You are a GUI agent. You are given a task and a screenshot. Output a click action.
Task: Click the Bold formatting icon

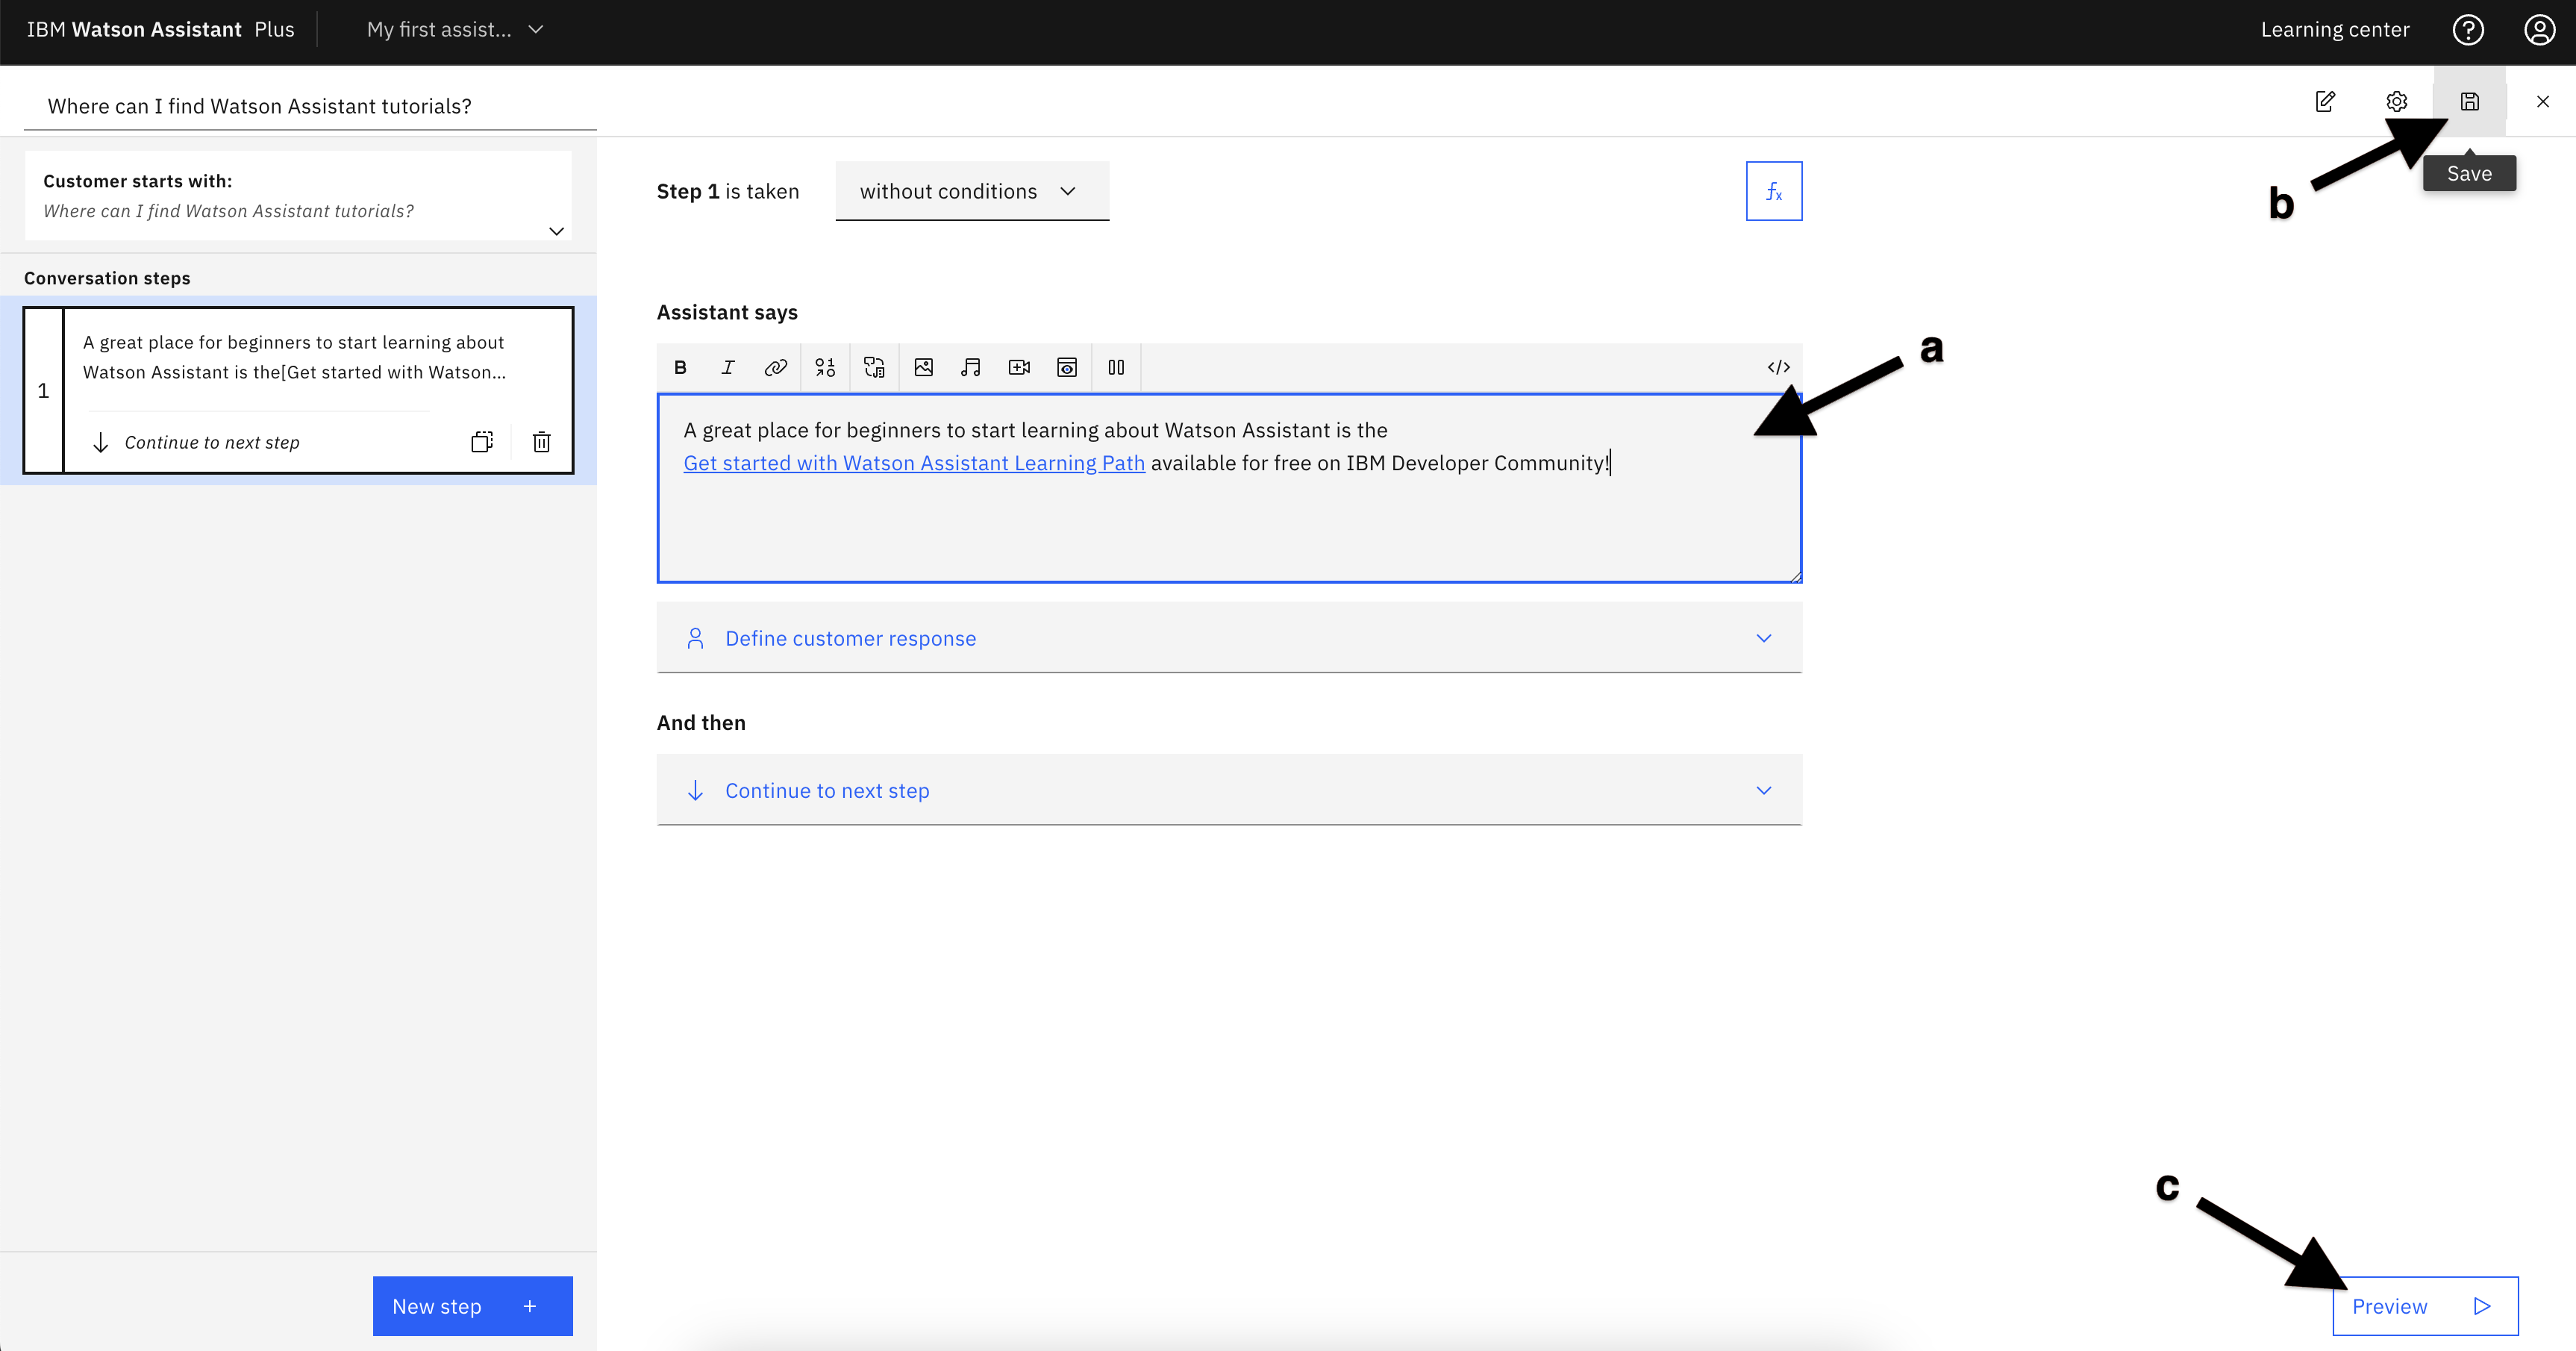[681, 366]
